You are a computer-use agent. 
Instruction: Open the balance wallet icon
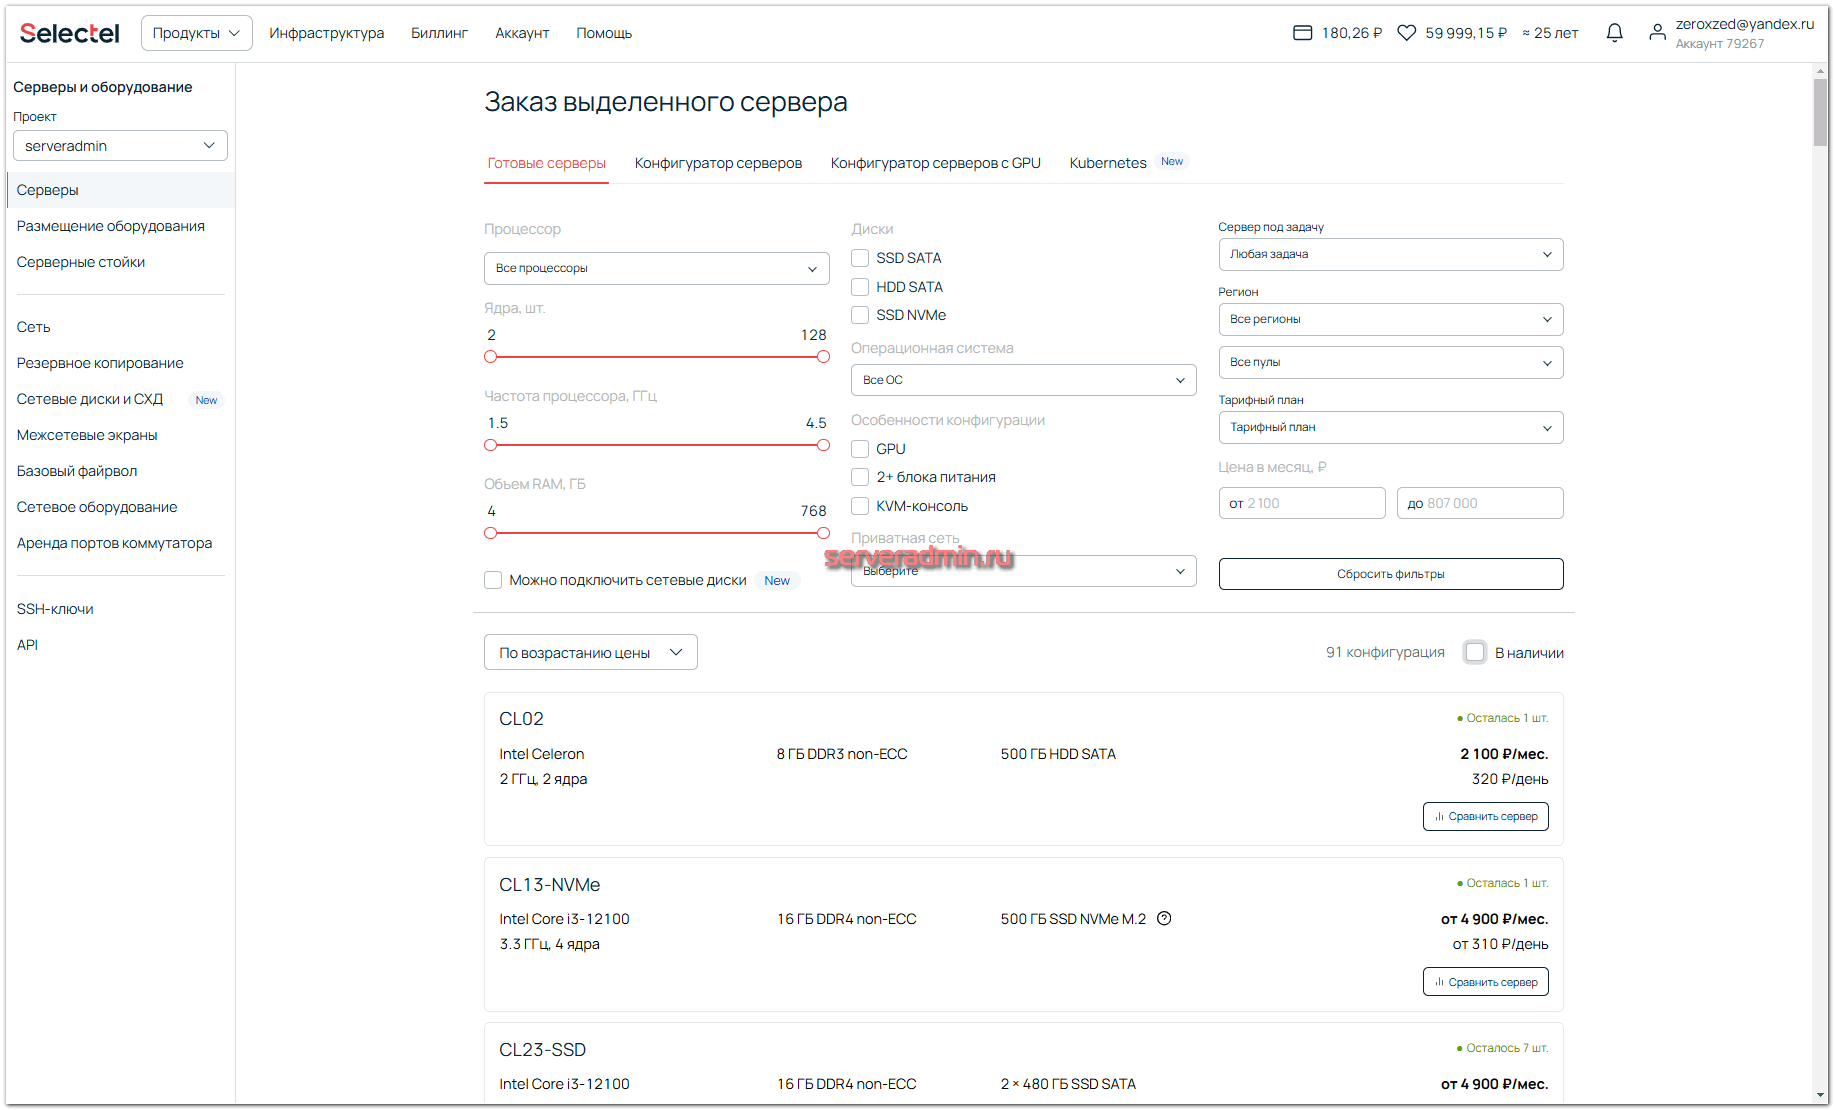coord(1302,33)
